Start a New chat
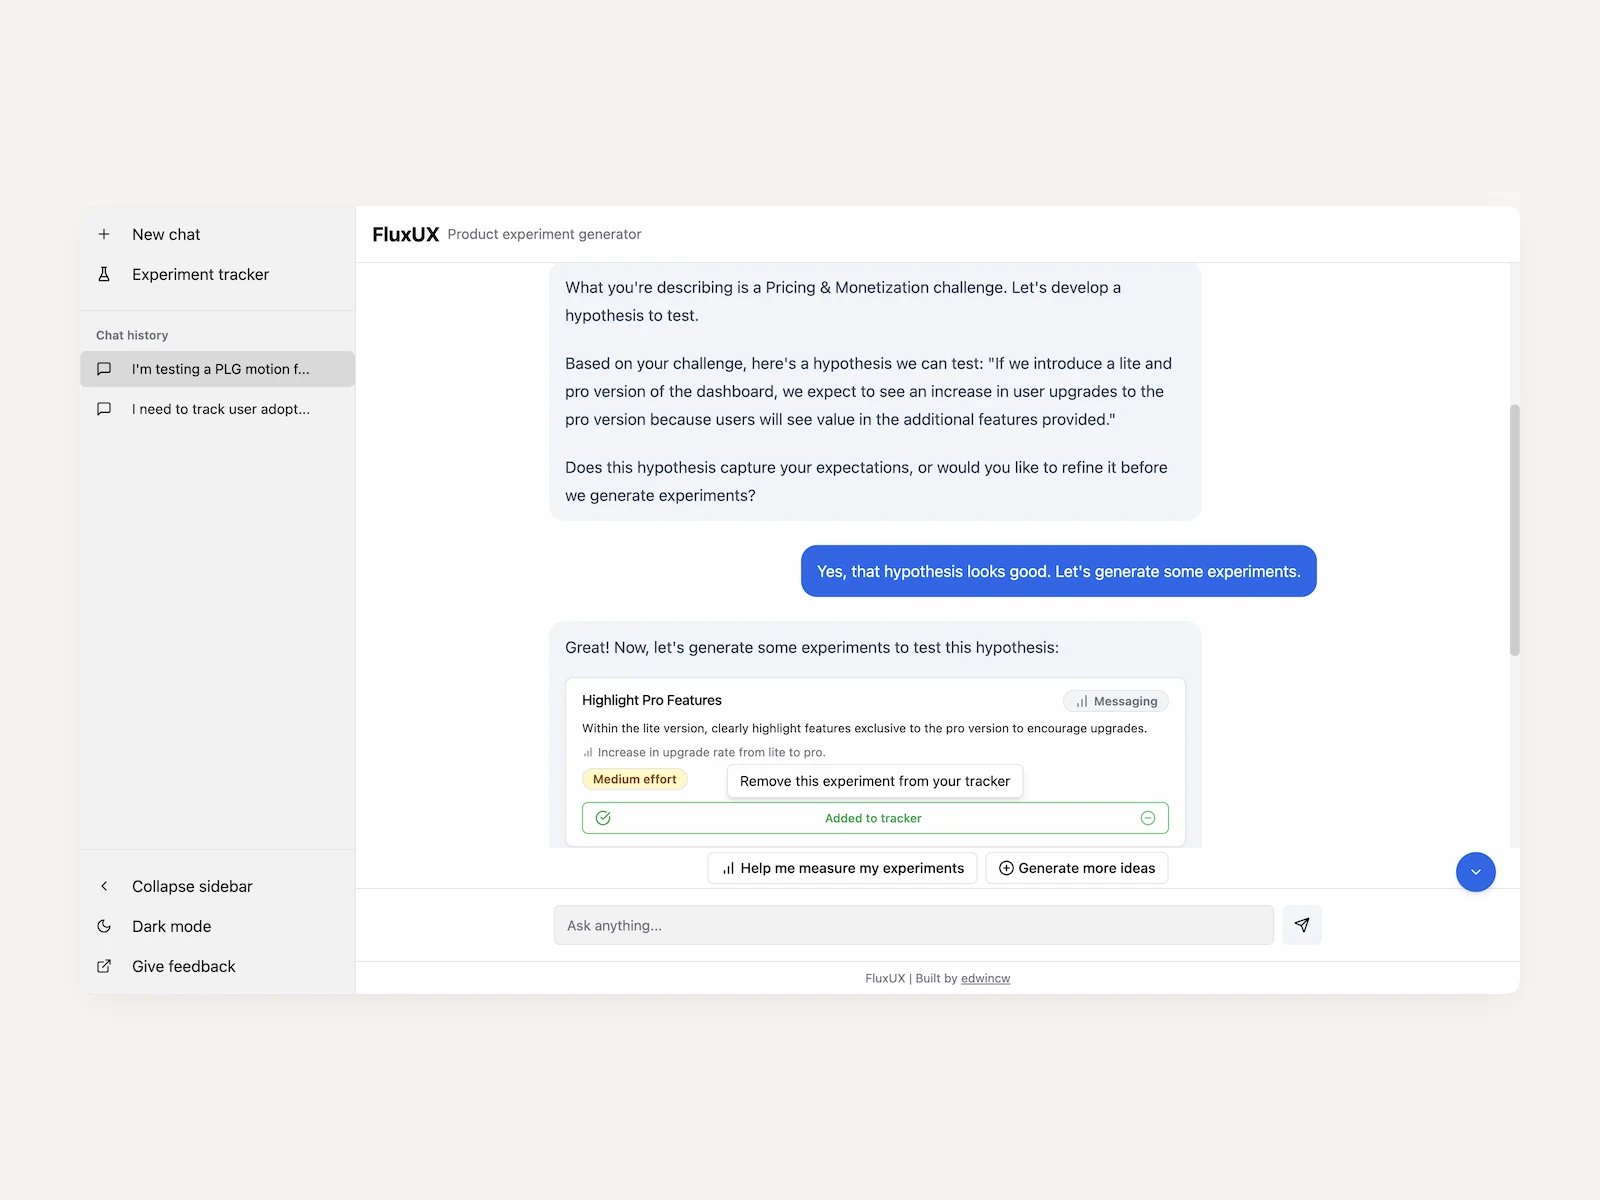This screenshot has width=1600, height=1200. [166, 234]
